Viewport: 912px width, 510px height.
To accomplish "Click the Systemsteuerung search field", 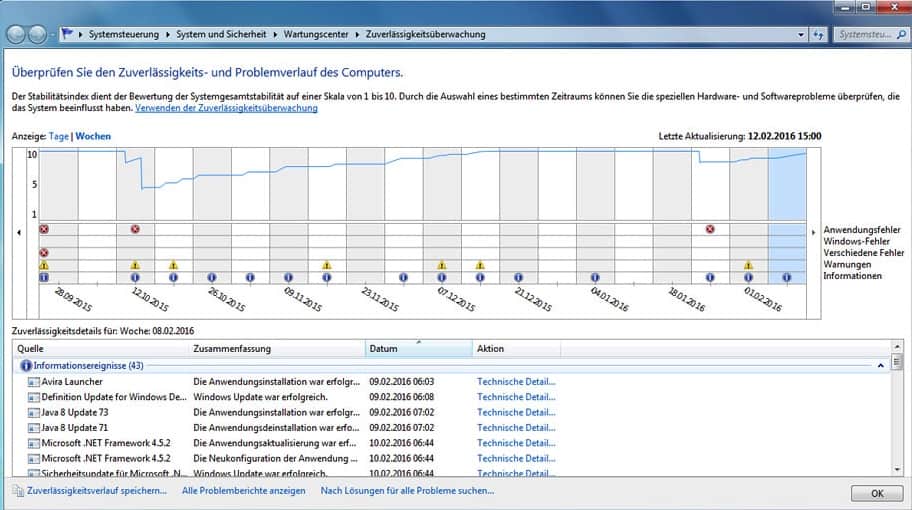I will click(x=868, y=34).
